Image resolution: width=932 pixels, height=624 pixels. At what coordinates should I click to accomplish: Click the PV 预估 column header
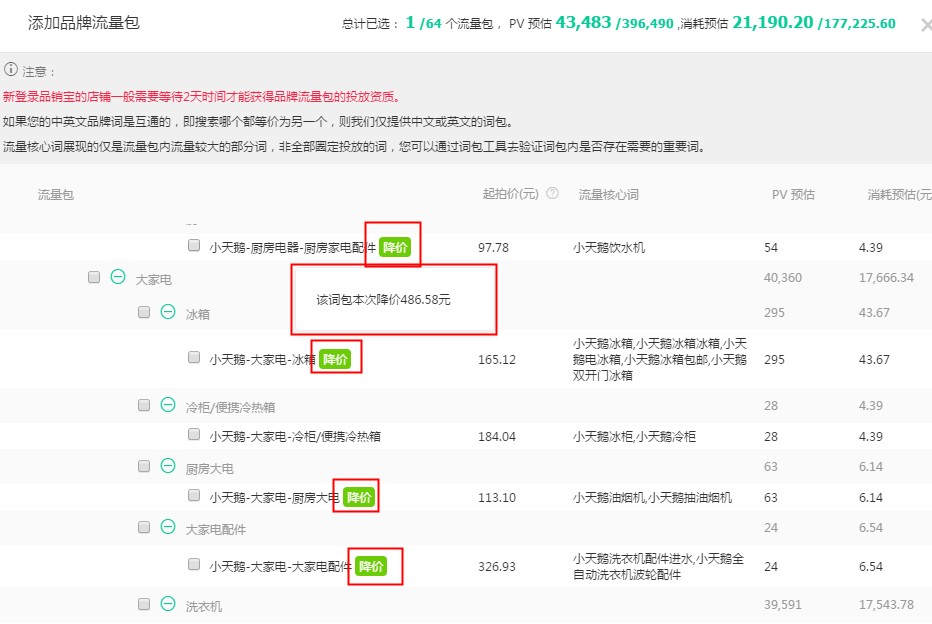point(794,194)
